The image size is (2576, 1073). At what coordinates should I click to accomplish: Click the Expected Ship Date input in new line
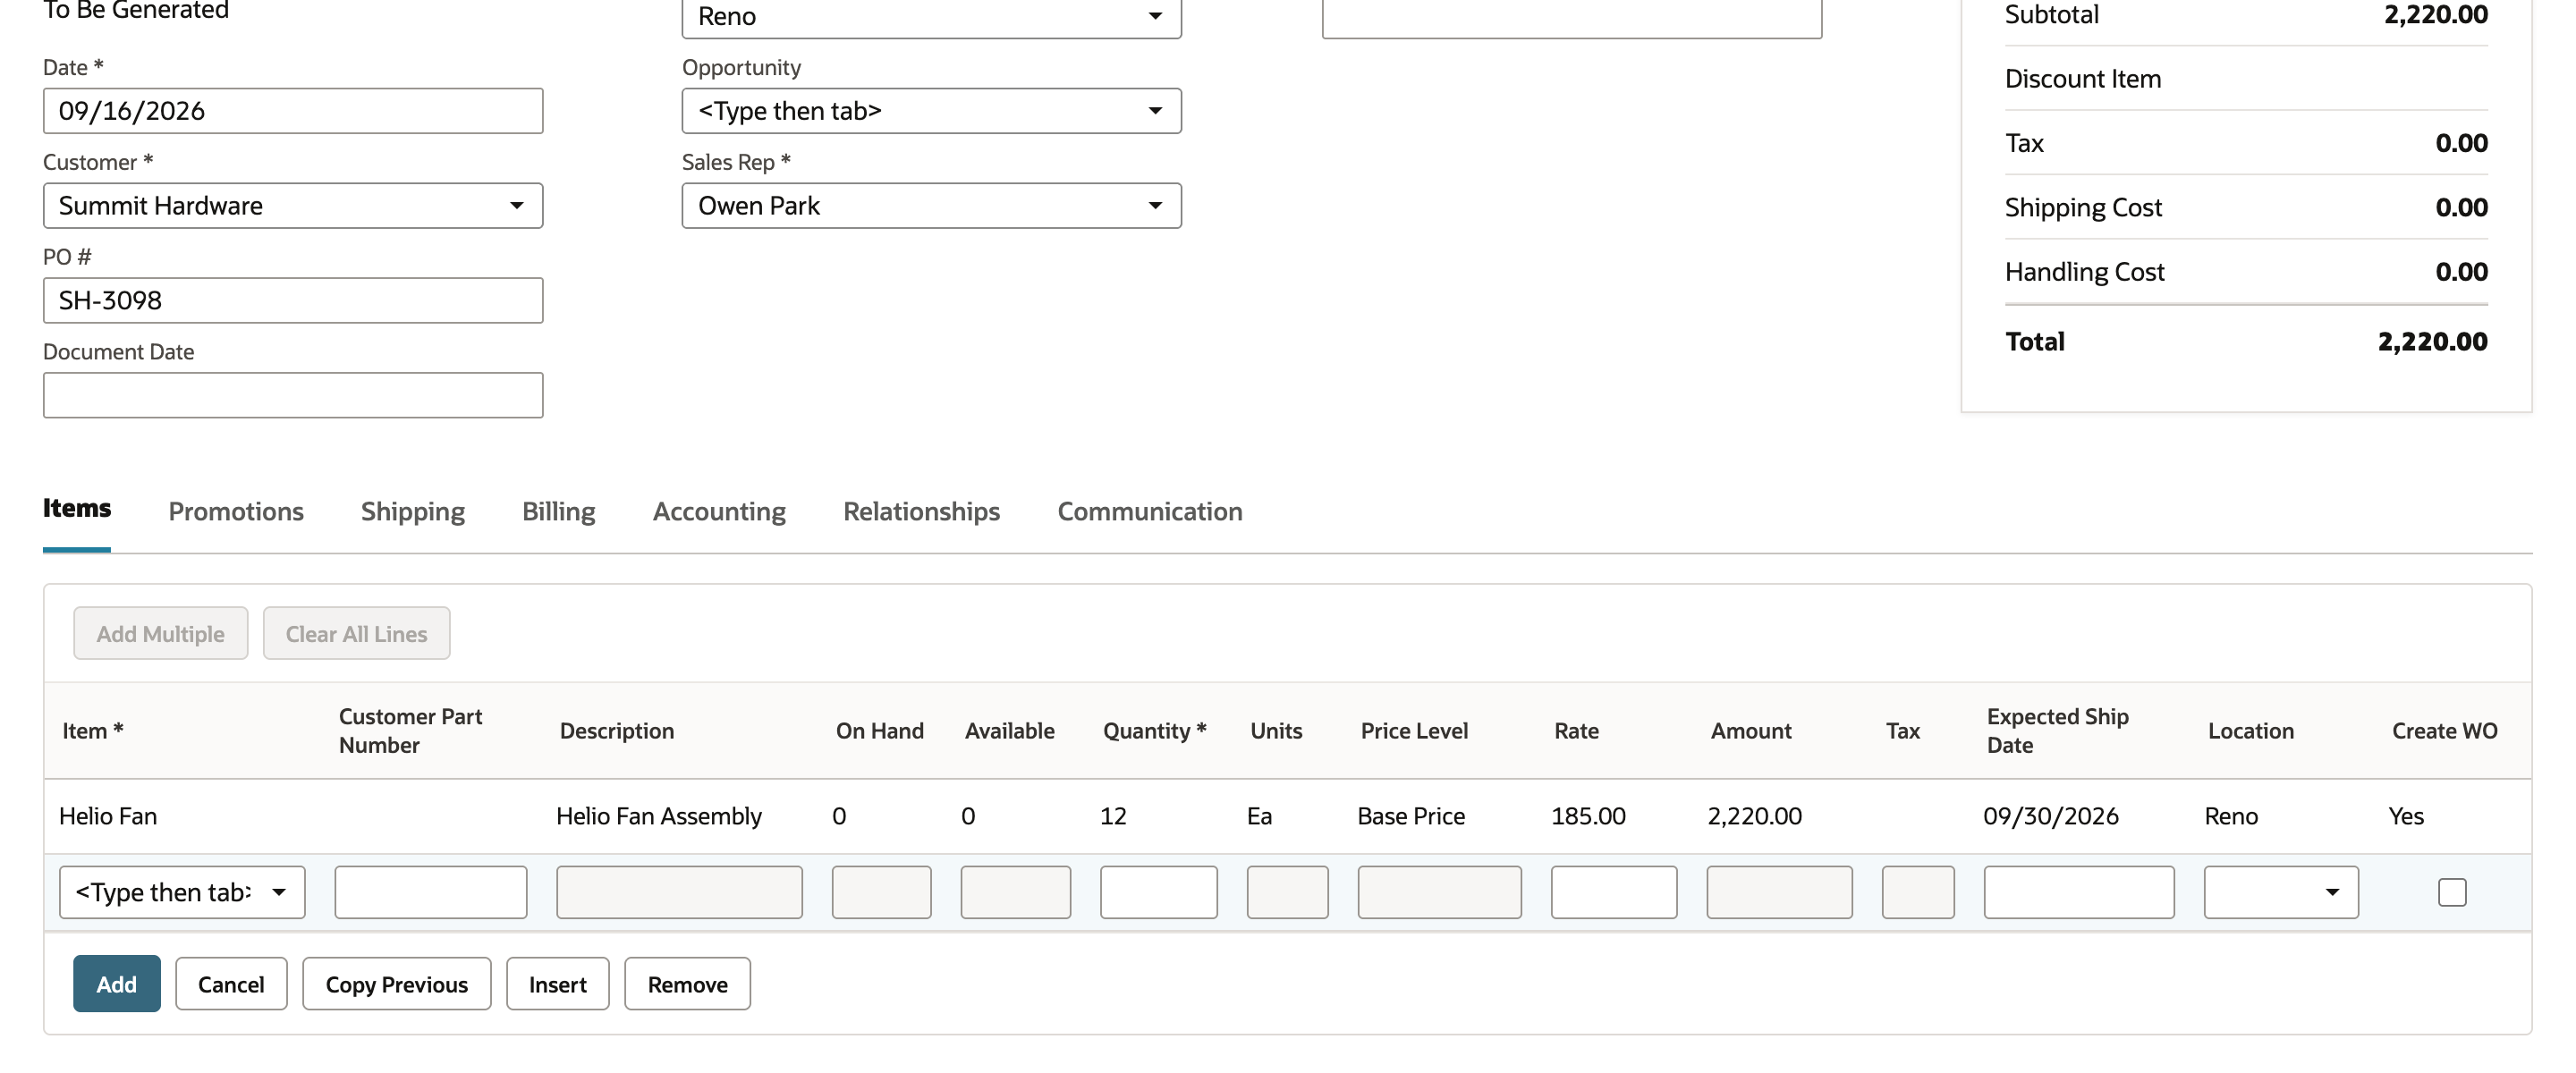2078,891
